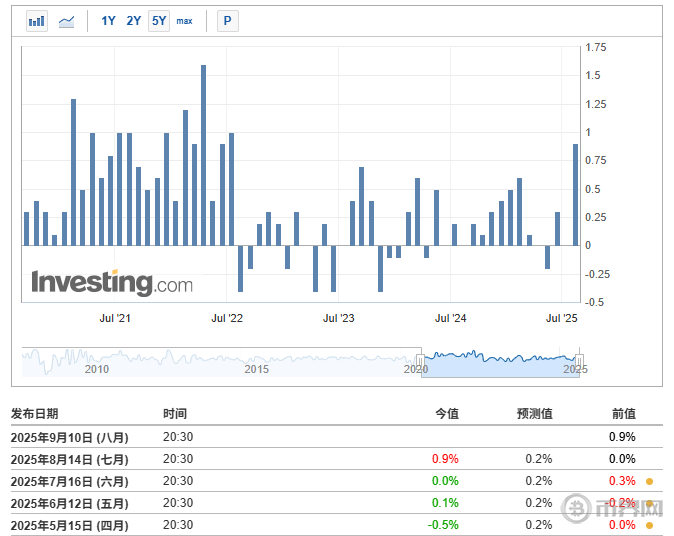674x536 pixels.
Task: Click the 今值 column header
Action: coord(447,413)
